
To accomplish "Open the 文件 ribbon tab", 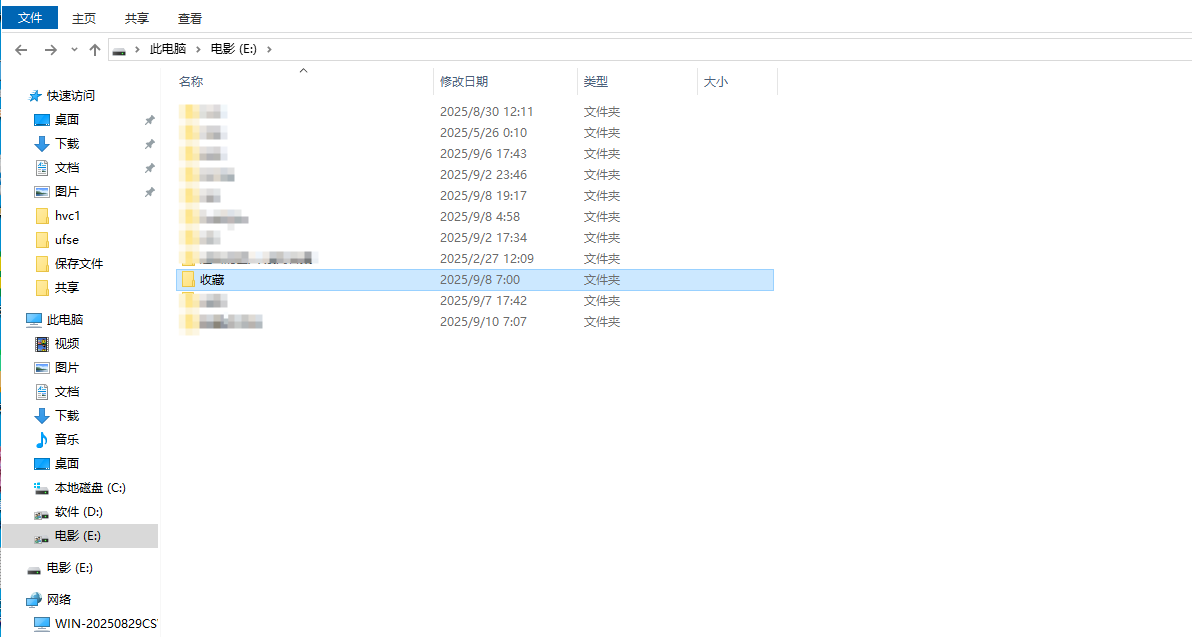I will [30, 17].
